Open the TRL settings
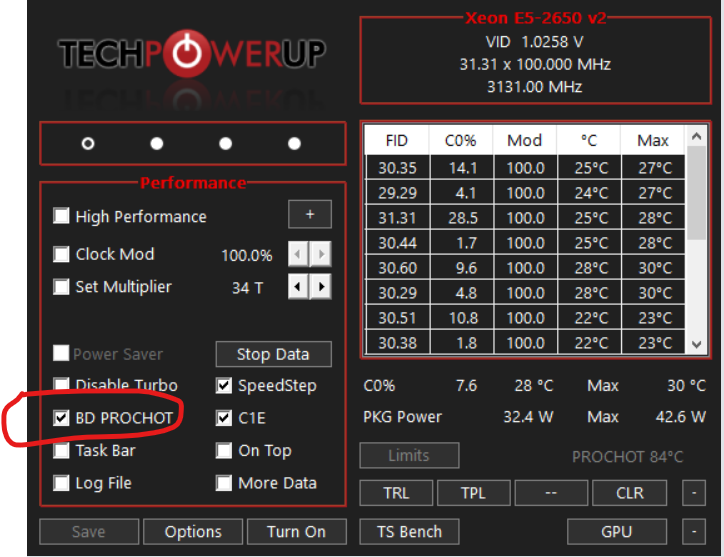The width and height of the screenshot is (724, 557). click(396, 493)
